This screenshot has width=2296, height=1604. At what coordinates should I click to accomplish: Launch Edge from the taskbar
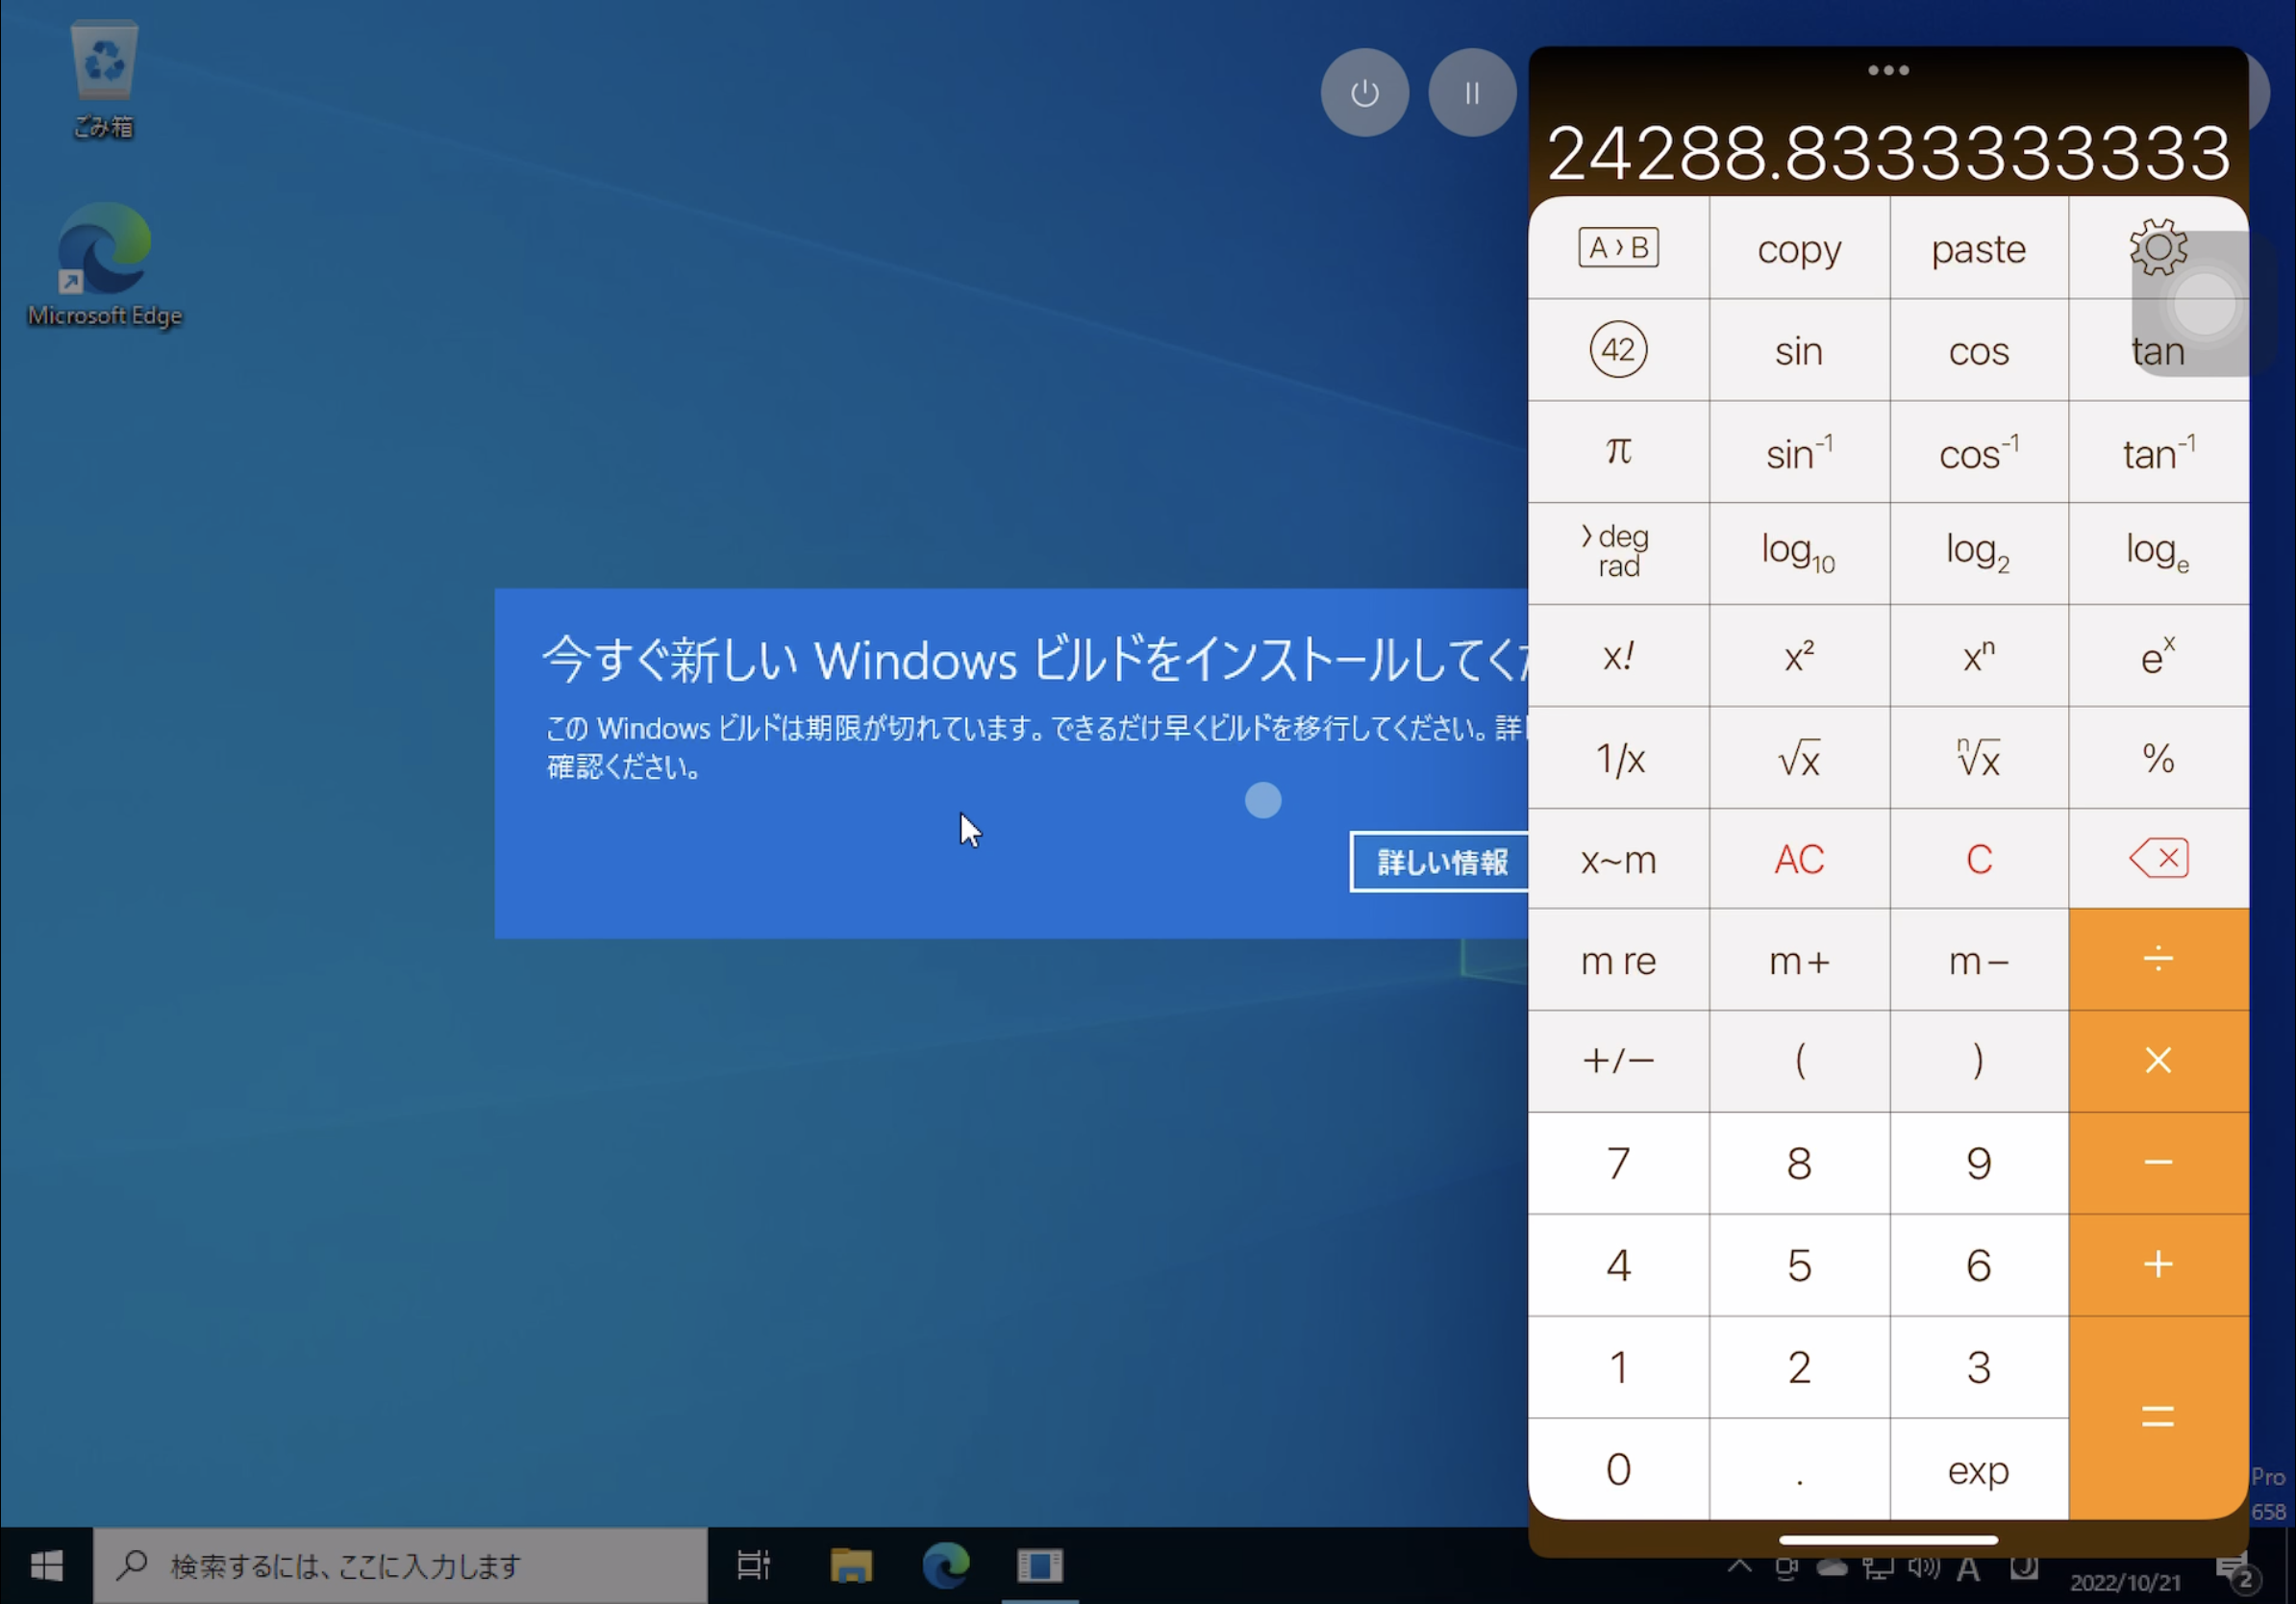point(945,1565)
